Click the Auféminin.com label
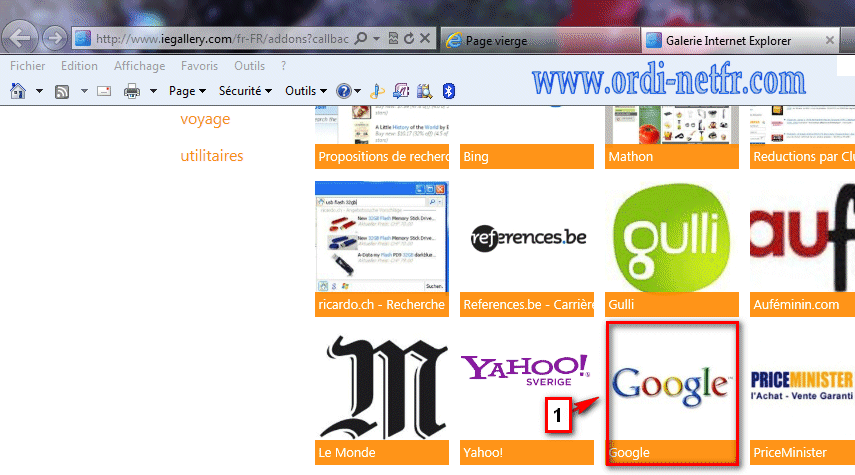 pos(802,304)
